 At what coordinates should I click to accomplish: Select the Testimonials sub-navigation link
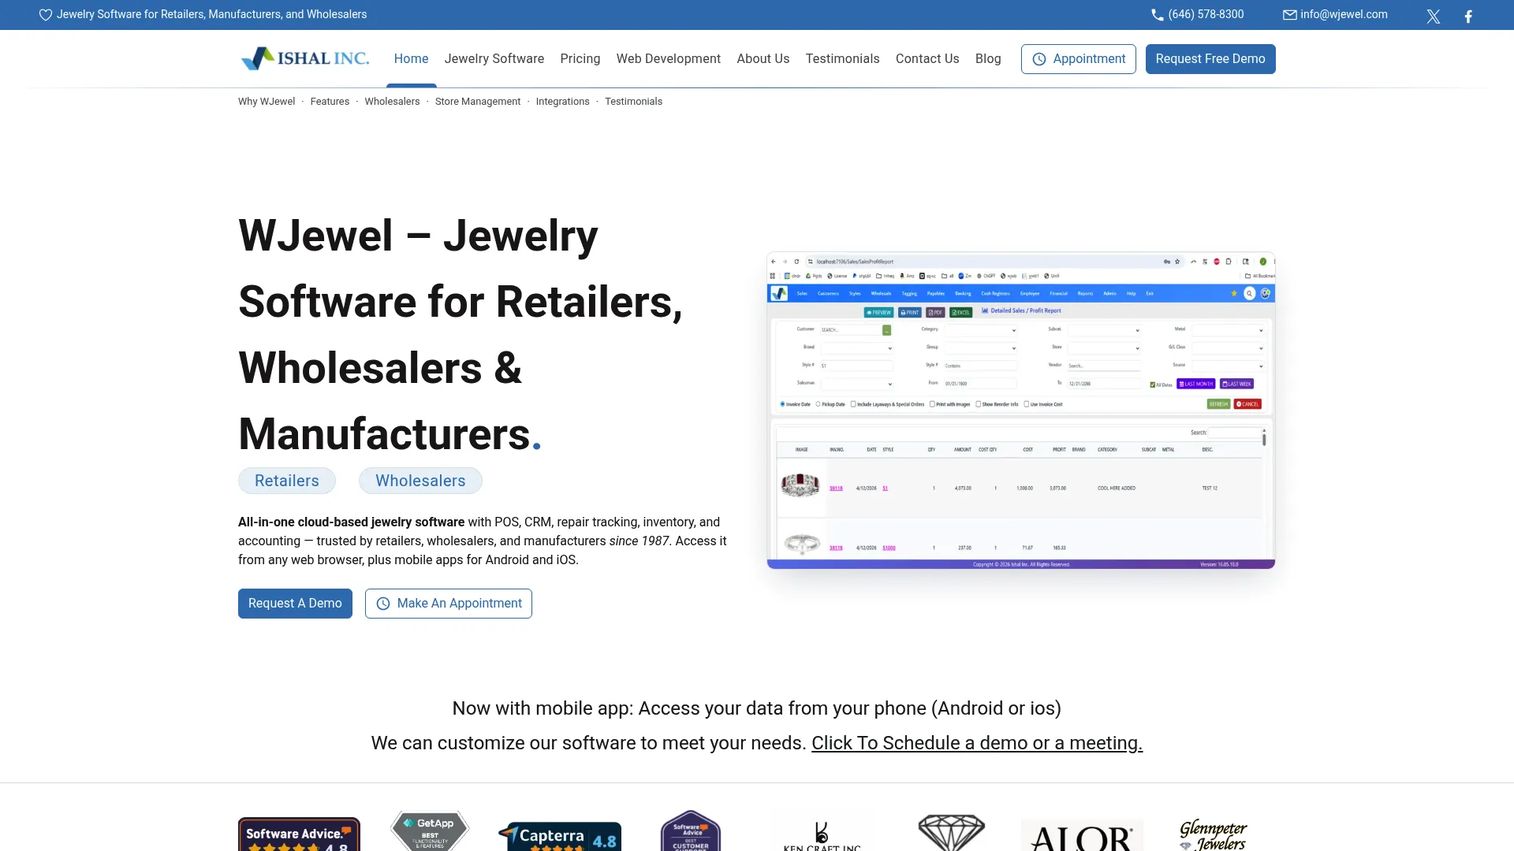pyautogui.click(x=633, y=101)
